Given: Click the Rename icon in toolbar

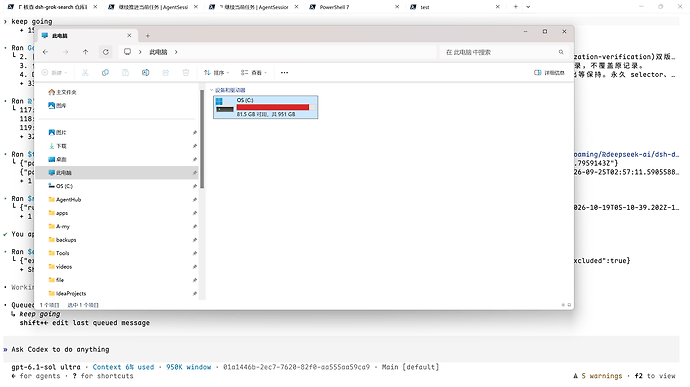Looking at the screenshot, I should click(145, 73).
